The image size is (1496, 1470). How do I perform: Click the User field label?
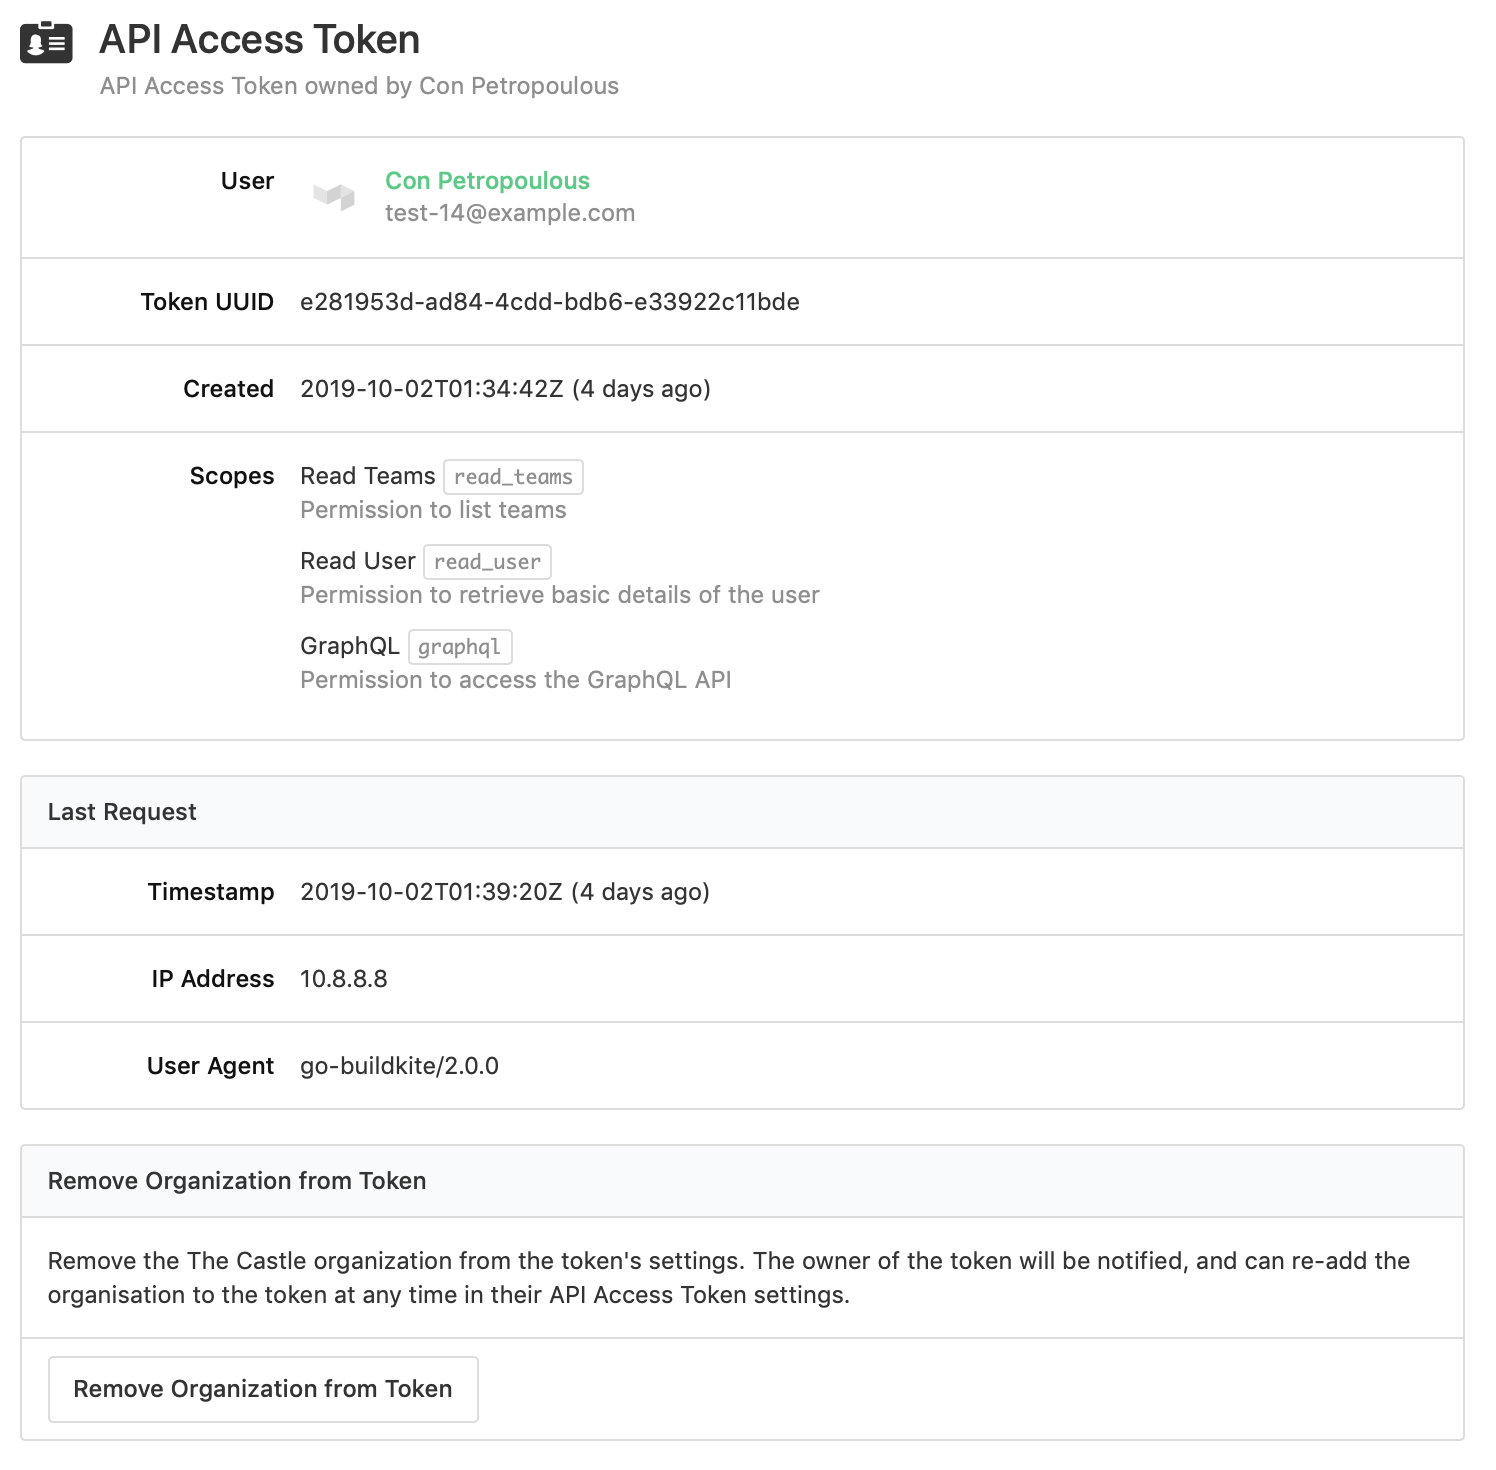click(247, 181)
